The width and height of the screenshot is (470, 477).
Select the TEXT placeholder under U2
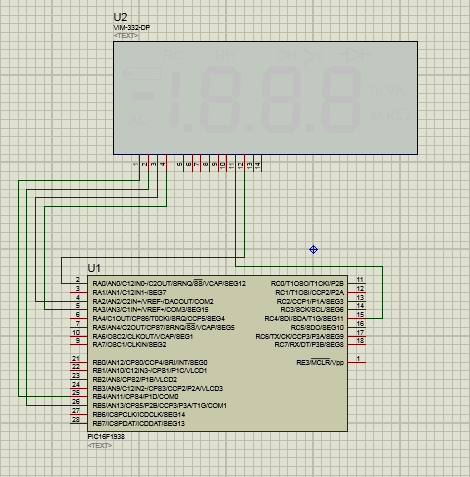pos(126,35)
